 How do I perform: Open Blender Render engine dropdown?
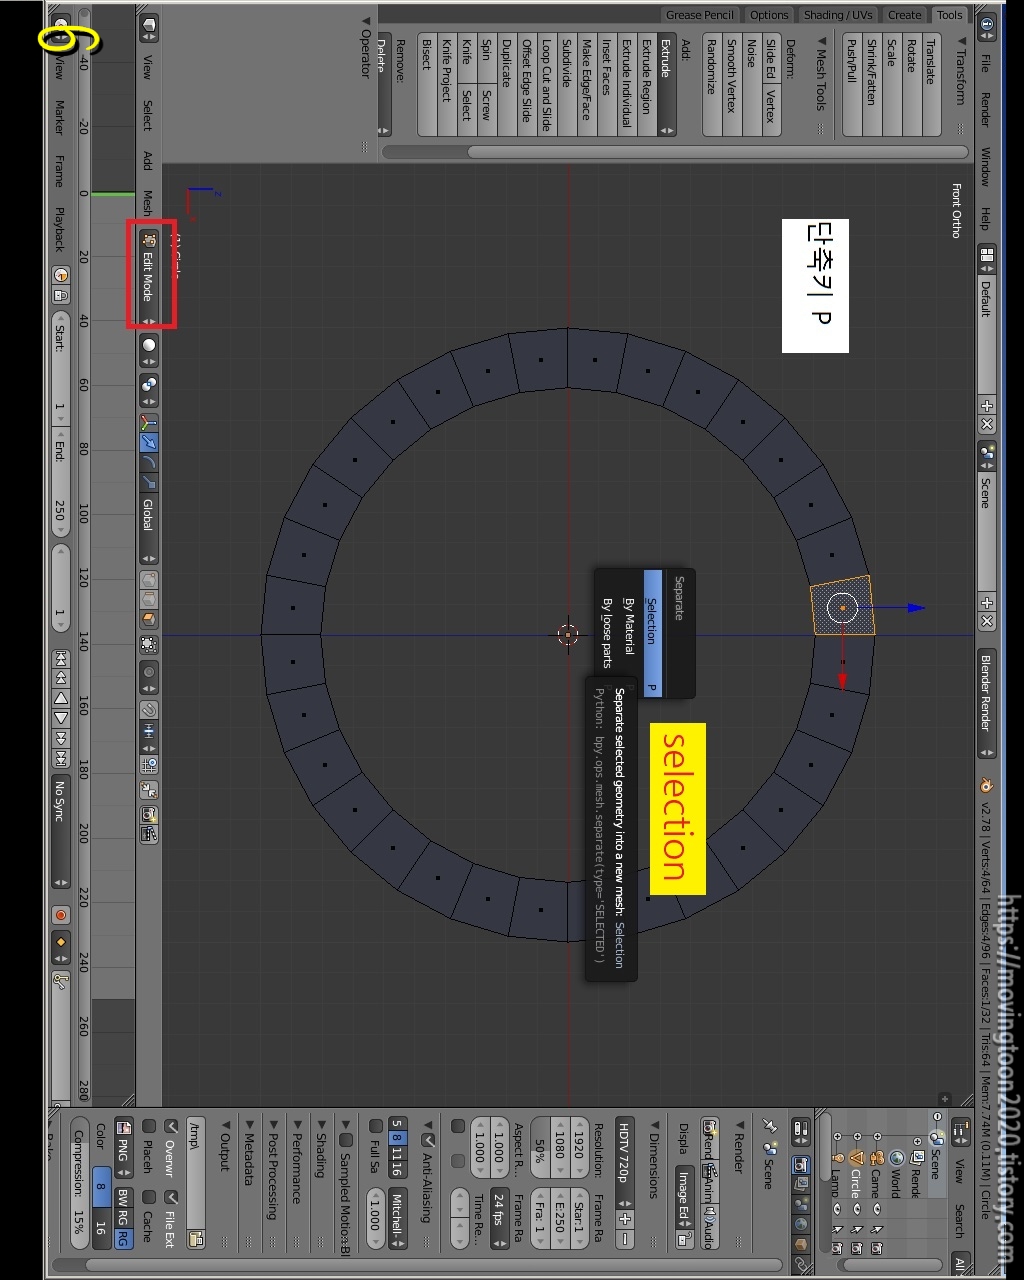tap(986, 704)
